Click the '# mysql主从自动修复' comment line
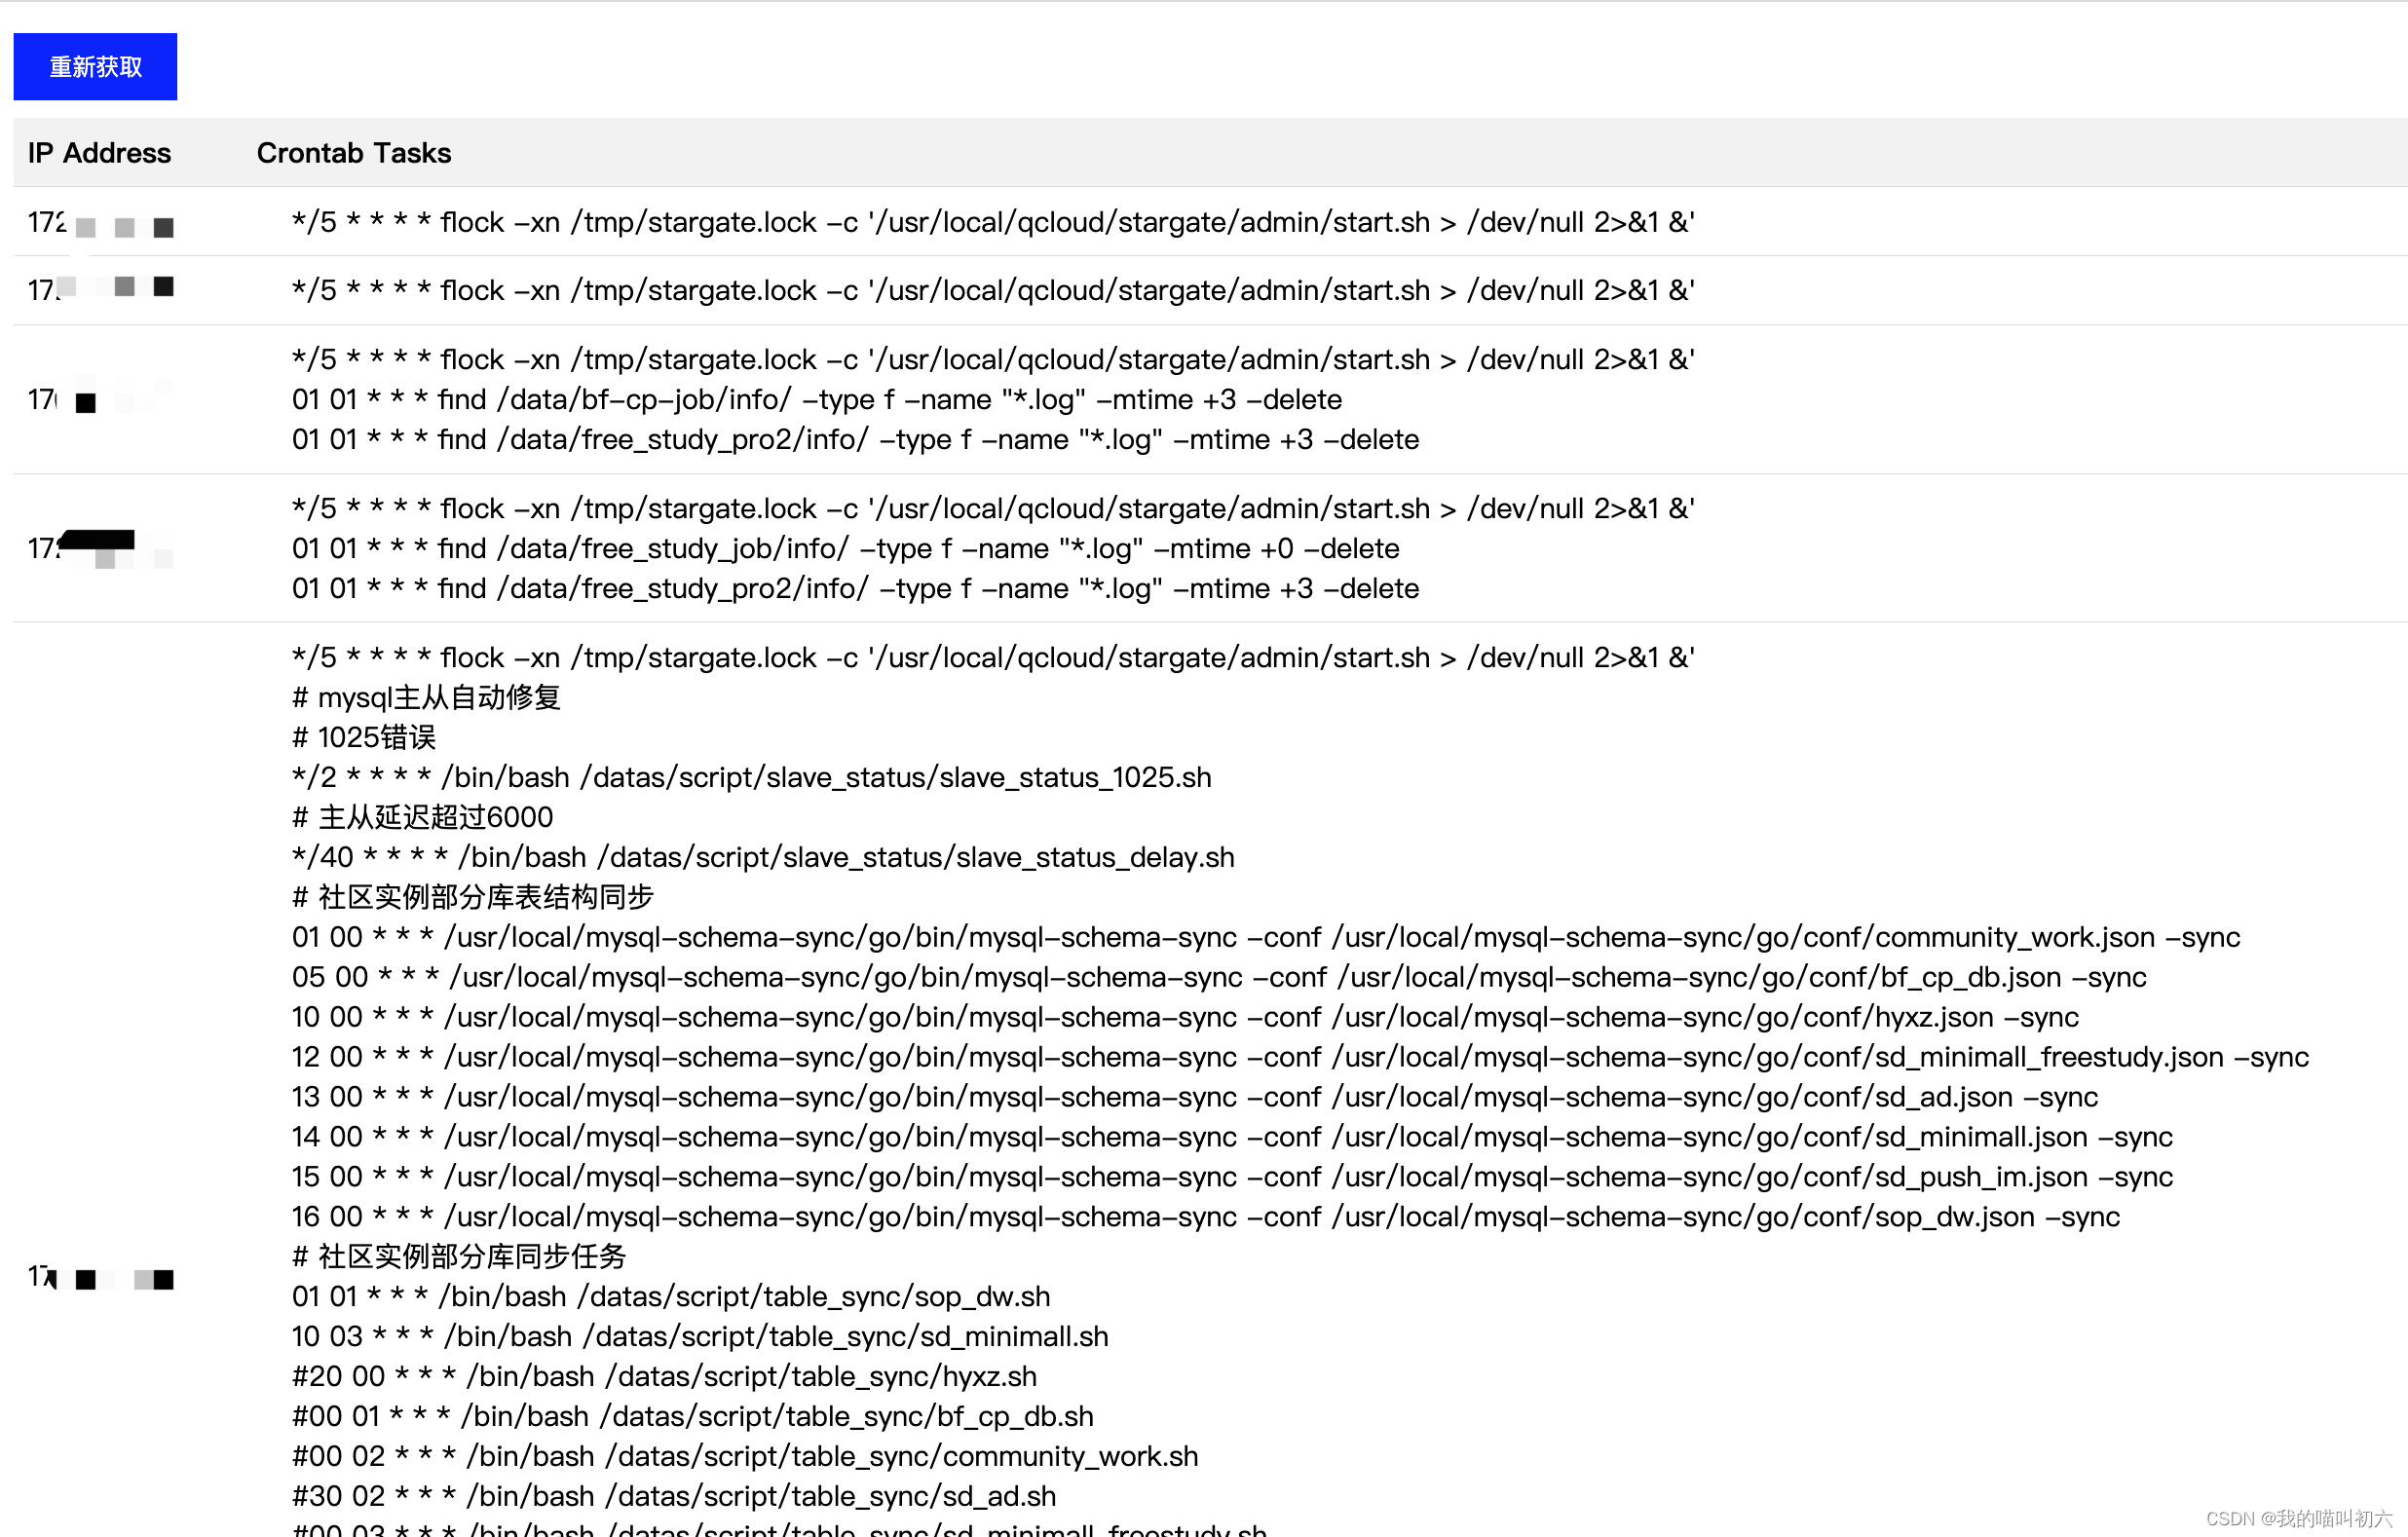This screenshot has height=1537, width=2408. click(x=426, y=697)
